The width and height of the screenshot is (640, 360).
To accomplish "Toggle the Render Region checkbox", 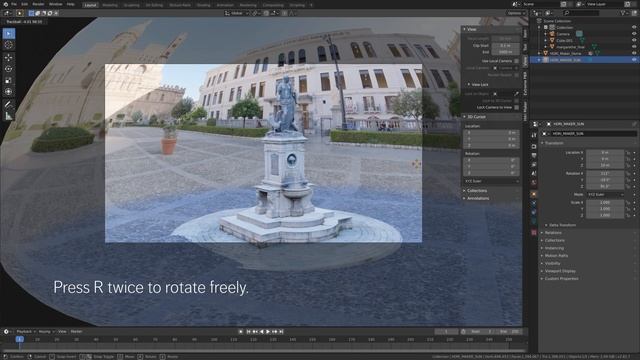I will pyautogui.click(x=516, y=75).
